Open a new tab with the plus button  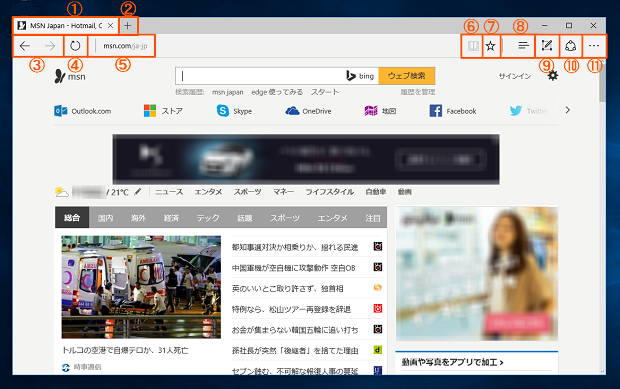point(128,26)
